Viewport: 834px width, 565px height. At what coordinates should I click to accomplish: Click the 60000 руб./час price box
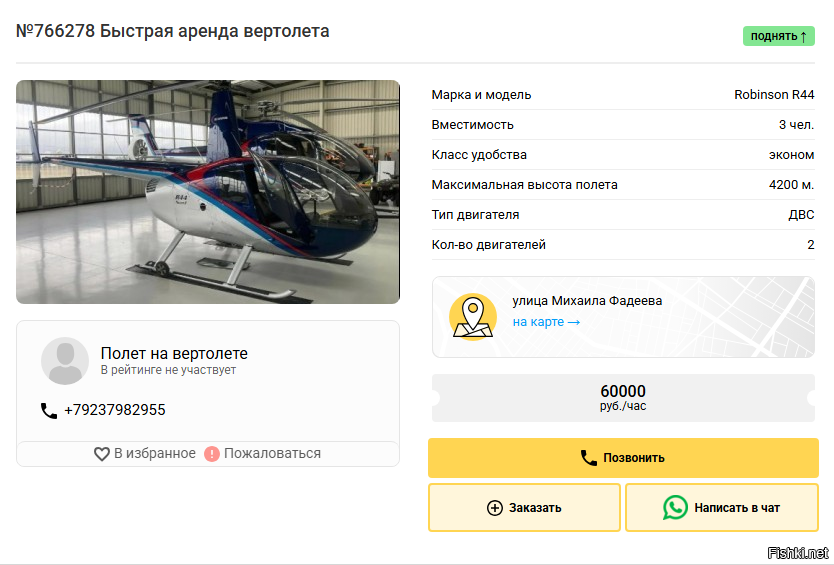(x=623, y=398)
